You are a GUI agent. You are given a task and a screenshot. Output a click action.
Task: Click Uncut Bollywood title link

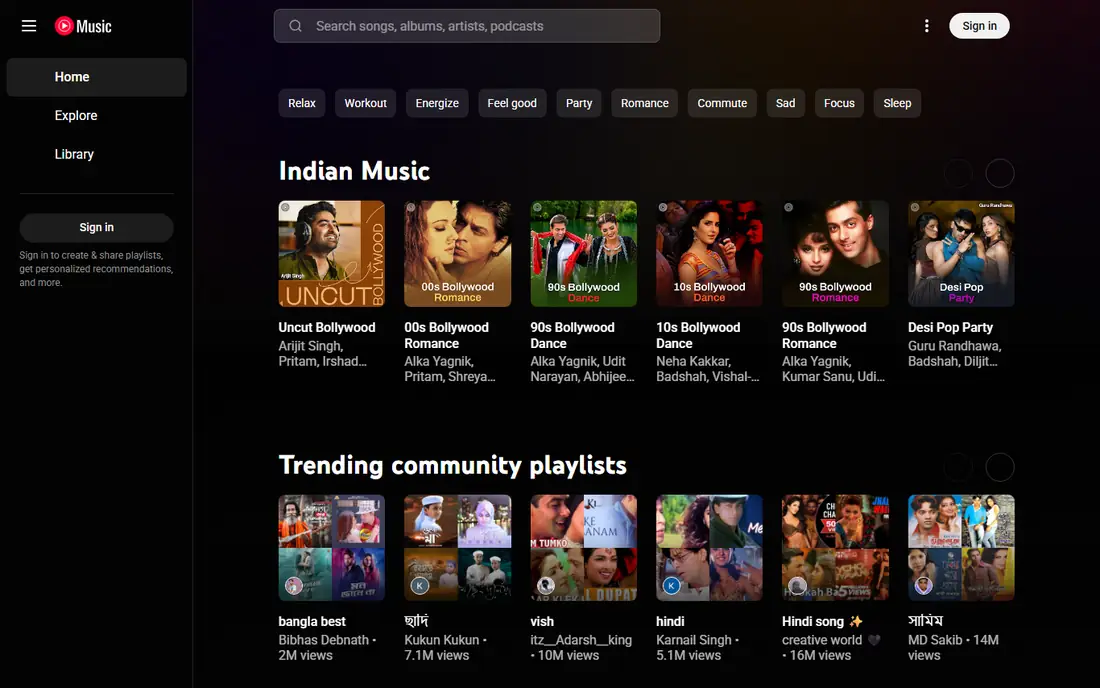tap(327, 328)
